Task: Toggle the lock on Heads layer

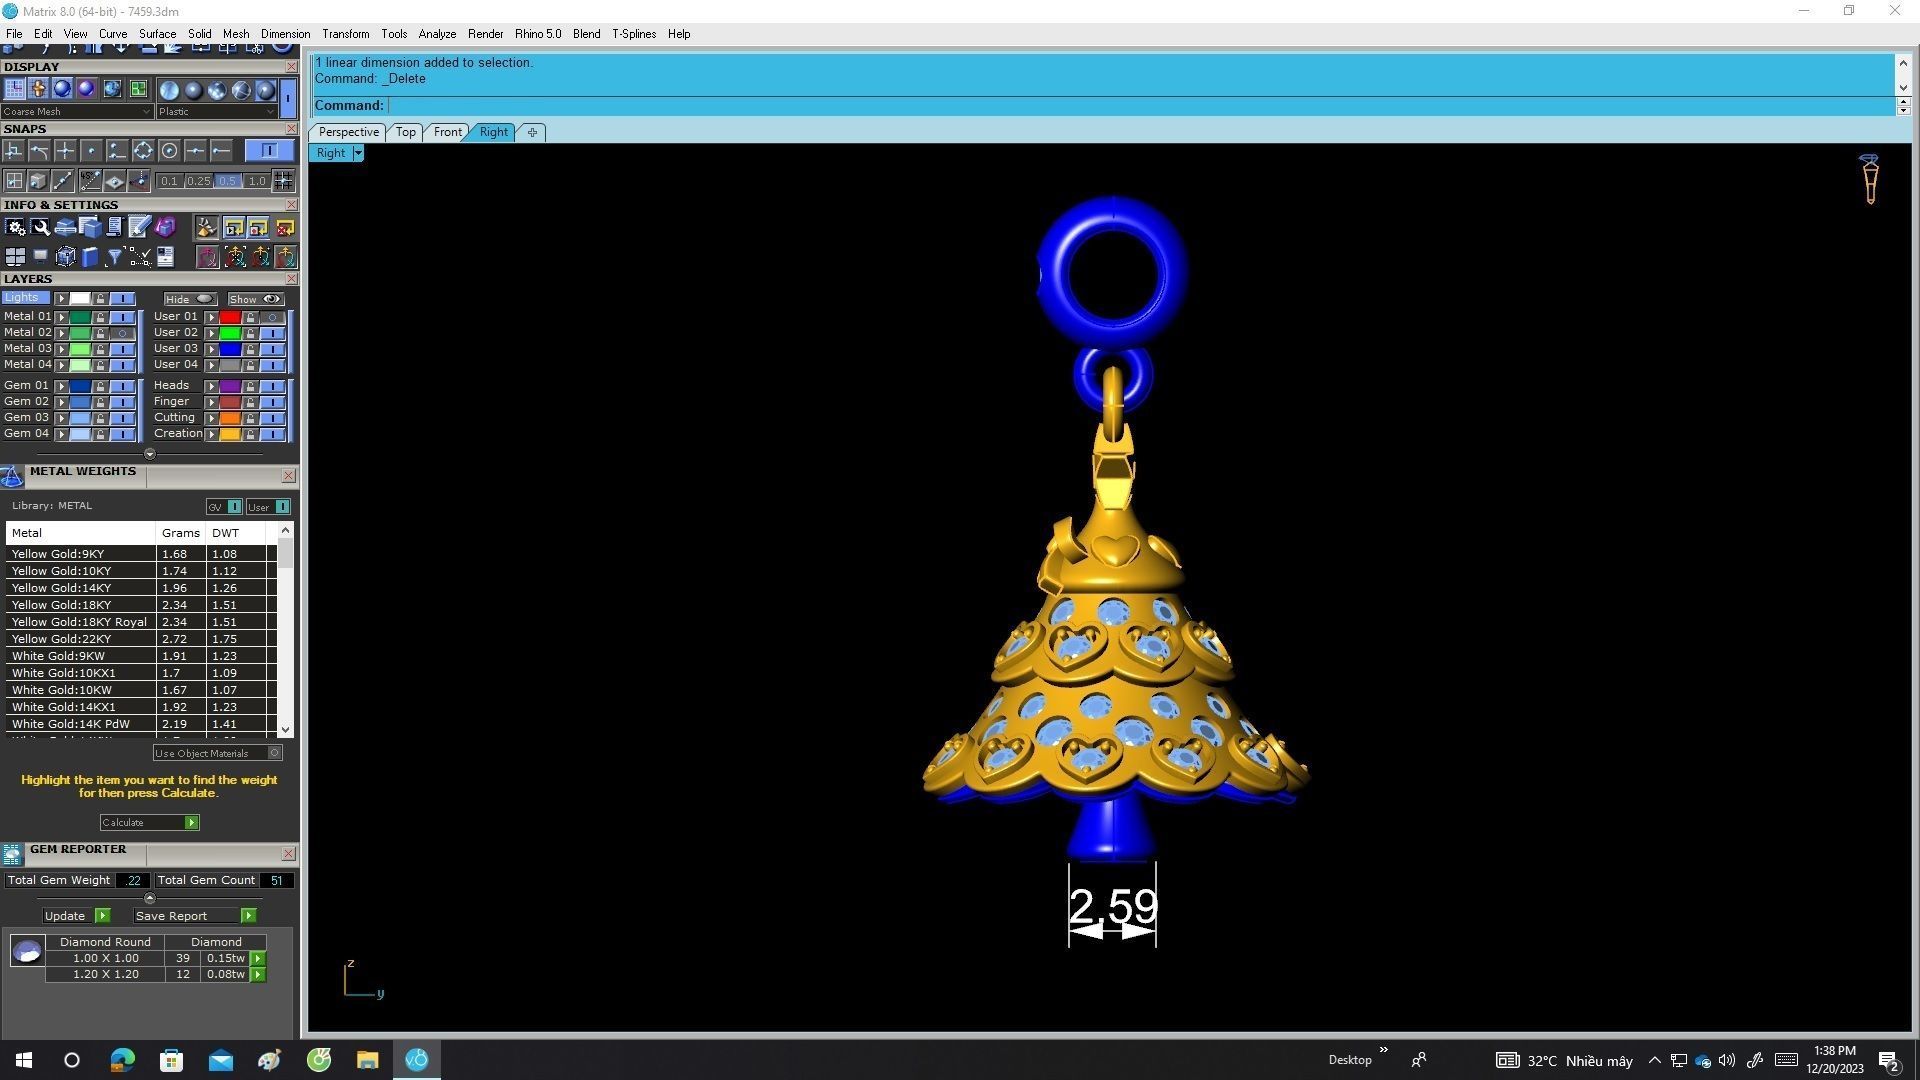Action: coord(250,386)
